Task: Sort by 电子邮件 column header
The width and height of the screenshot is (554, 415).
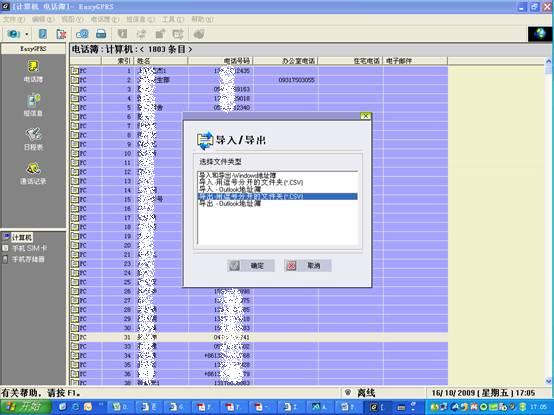Action: point(415,61)
